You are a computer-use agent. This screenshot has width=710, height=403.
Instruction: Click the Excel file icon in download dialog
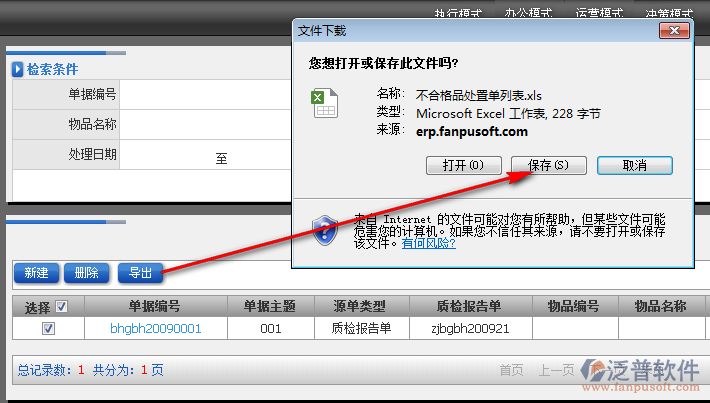tap(321, 103)
